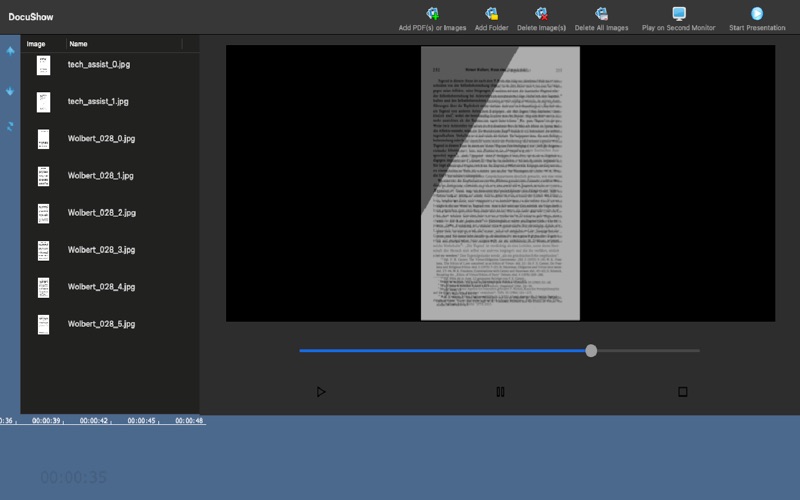Click the 00:00:48 timeline mark

tap(189, 421)
